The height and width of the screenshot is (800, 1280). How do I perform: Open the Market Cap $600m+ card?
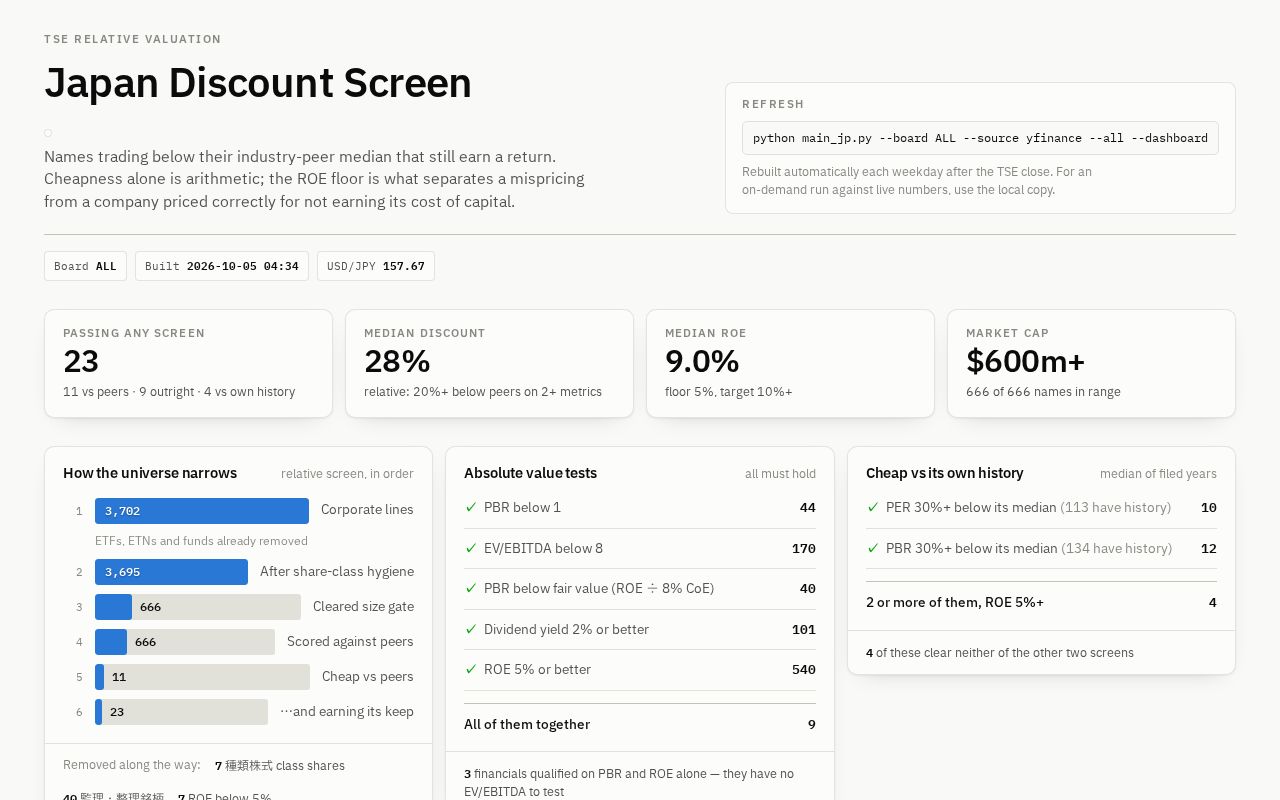(1091, 363)
